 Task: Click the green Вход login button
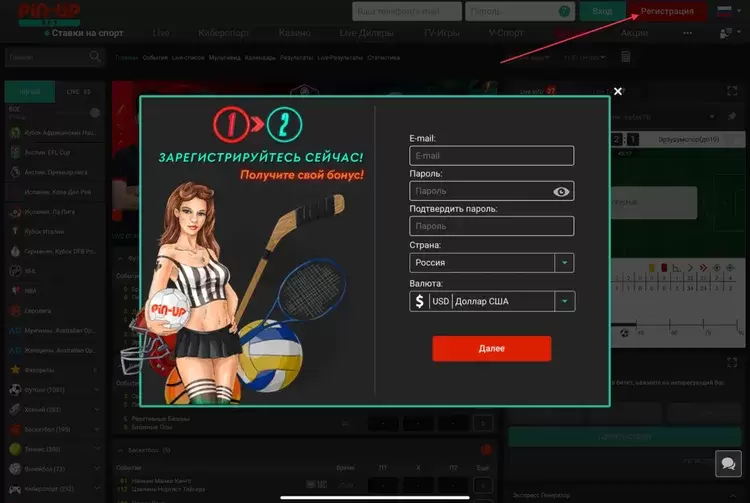[602, 11]
